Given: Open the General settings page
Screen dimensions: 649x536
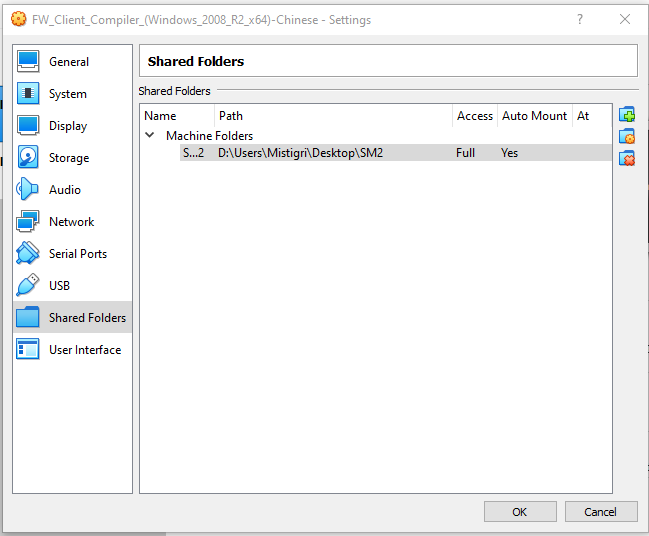Looking at the screenshot, I should click(72, 62).
